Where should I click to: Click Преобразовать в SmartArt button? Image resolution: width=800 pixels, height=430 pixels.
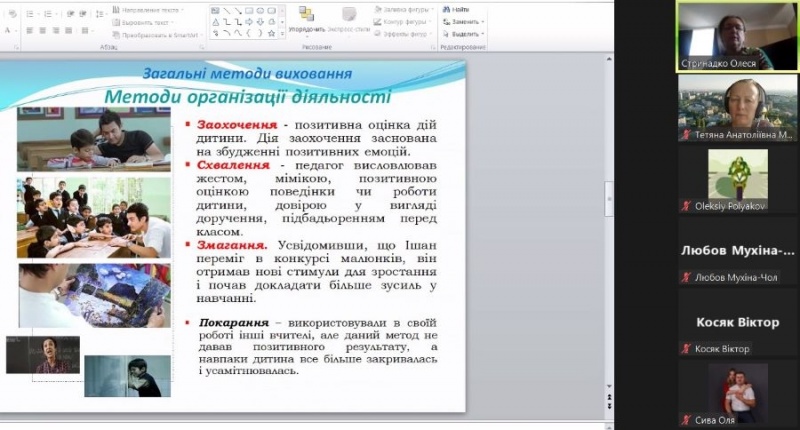pyautogui.click(x=155, y=33)
